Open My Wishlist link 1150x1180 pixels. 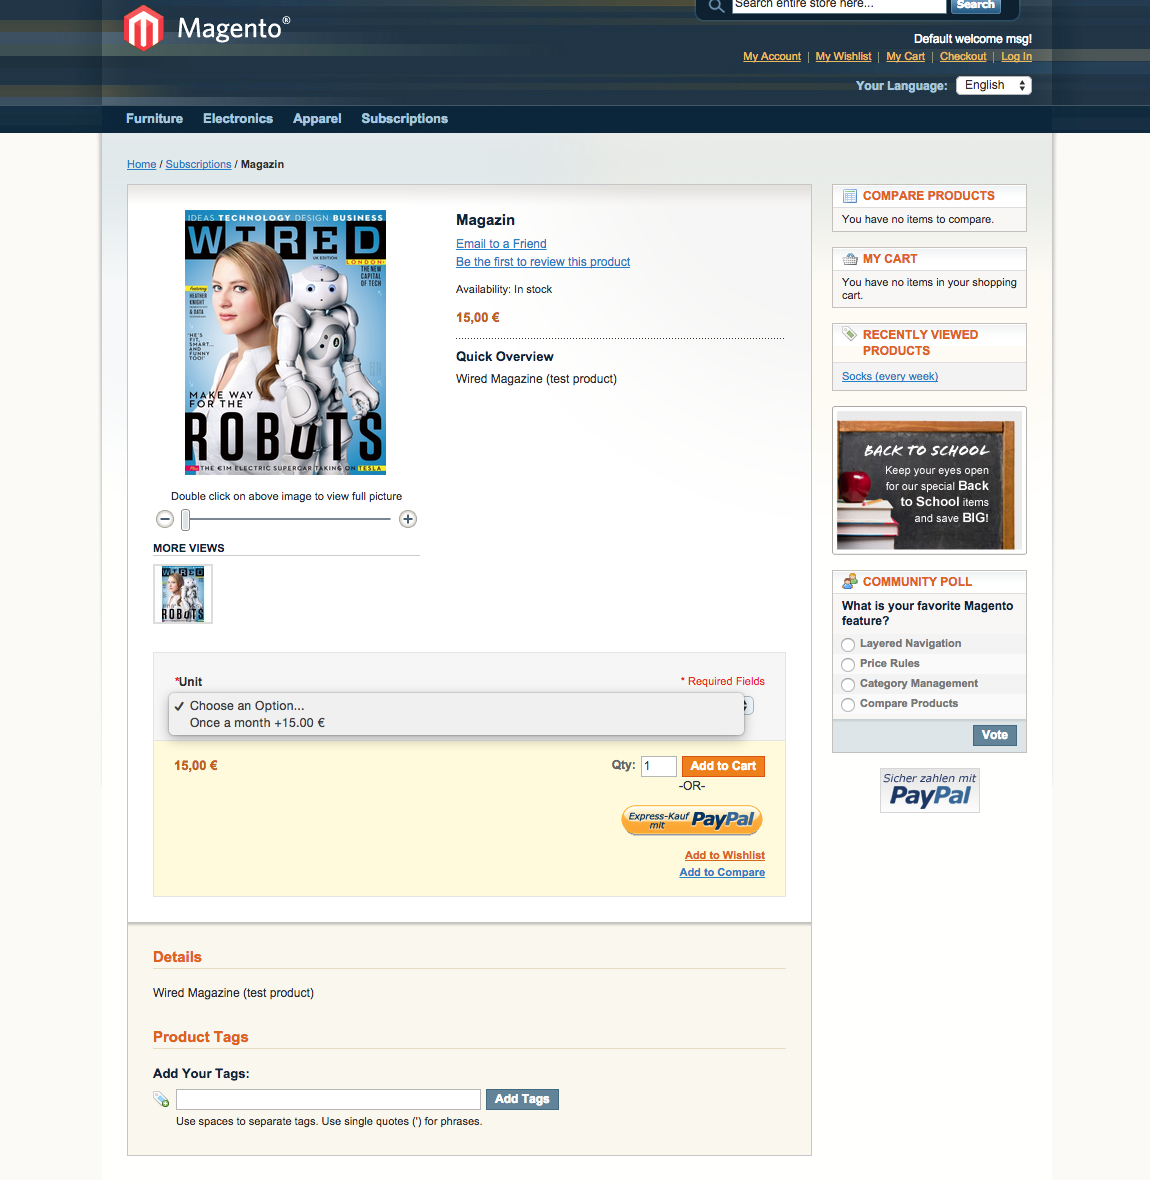click(843, 56)
